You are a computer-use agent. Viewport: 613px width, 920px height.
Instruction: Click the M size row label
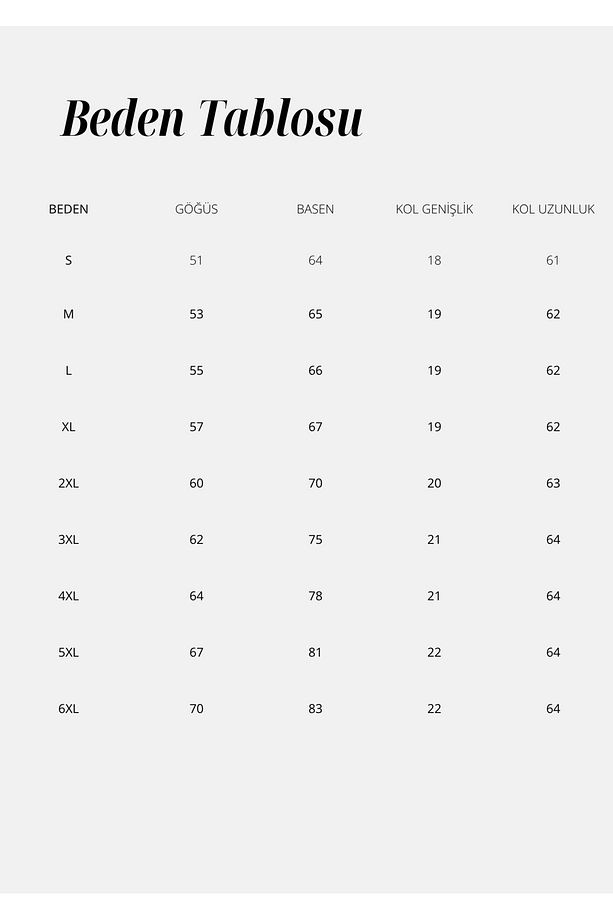69,314
